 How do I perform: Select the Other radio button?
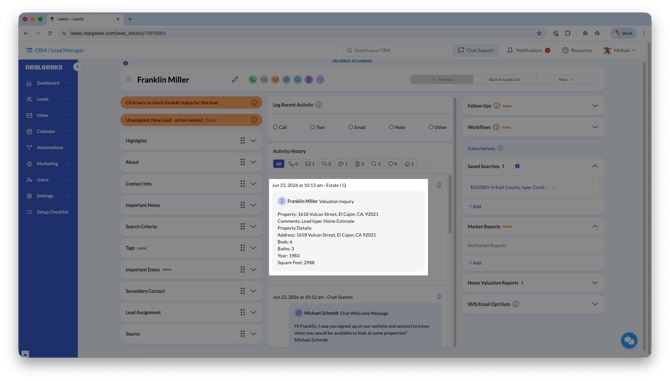pos(431,127)
